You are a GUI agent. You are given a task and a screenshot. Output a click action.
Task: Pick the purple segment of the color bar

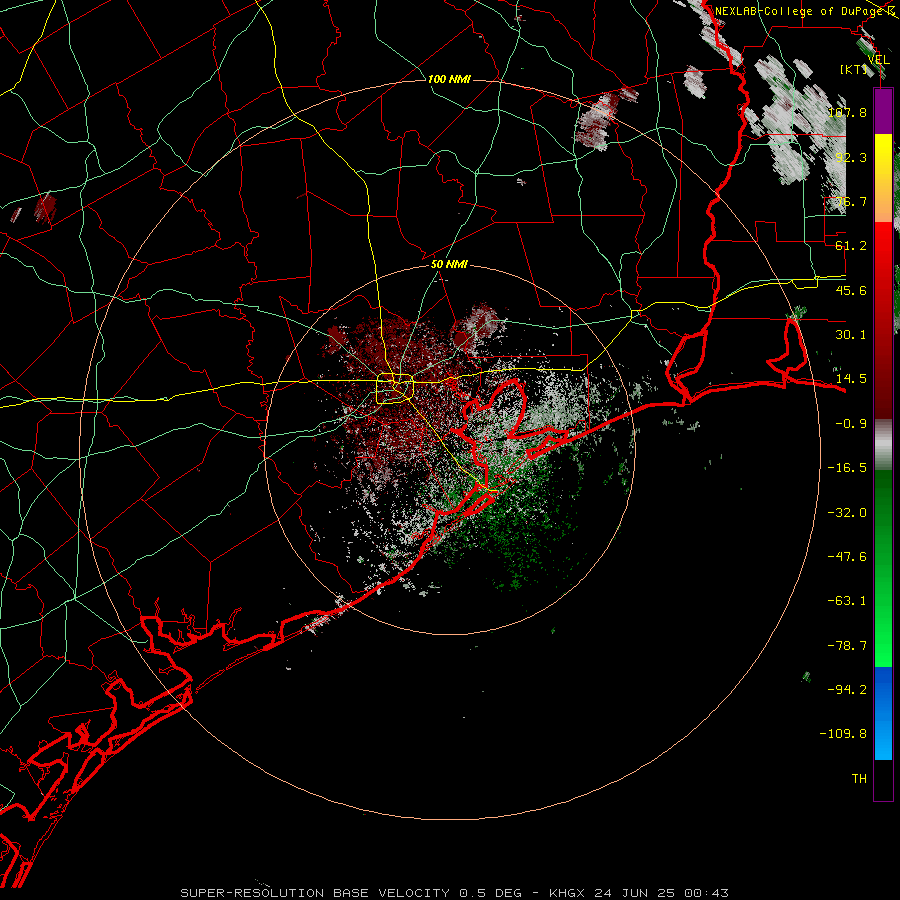(x=883, y=111)
